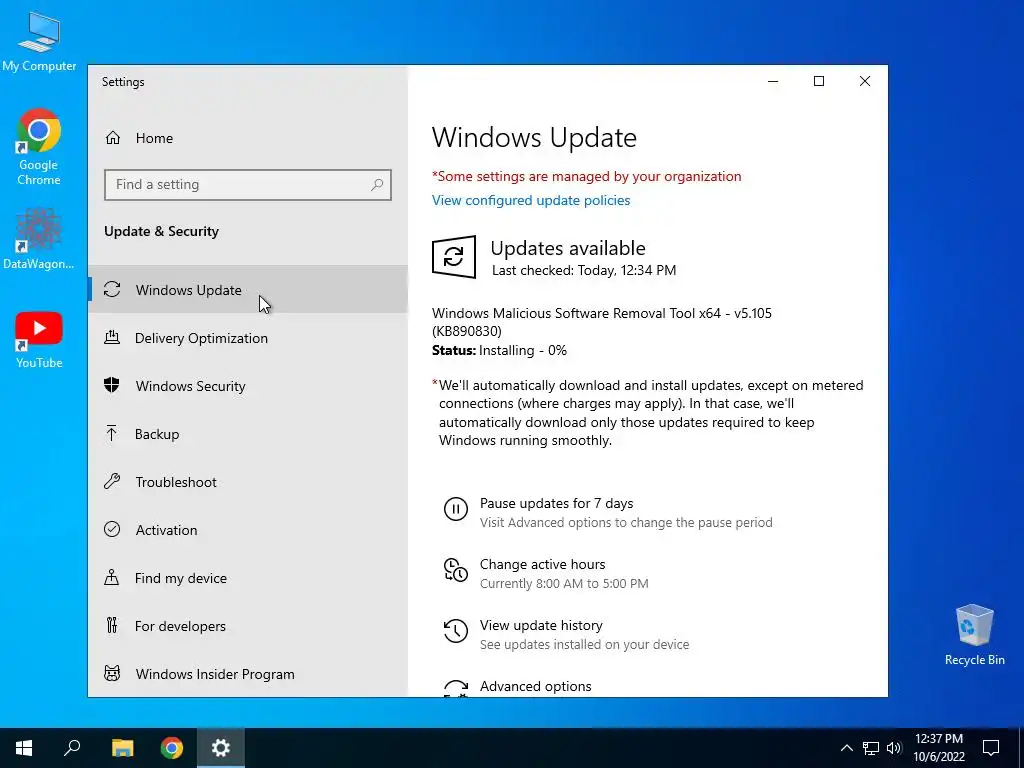This screenshot has height=768, width=1024.
Task: Click the 'Update & Security' section heading
Action: [x=161, y=231]
